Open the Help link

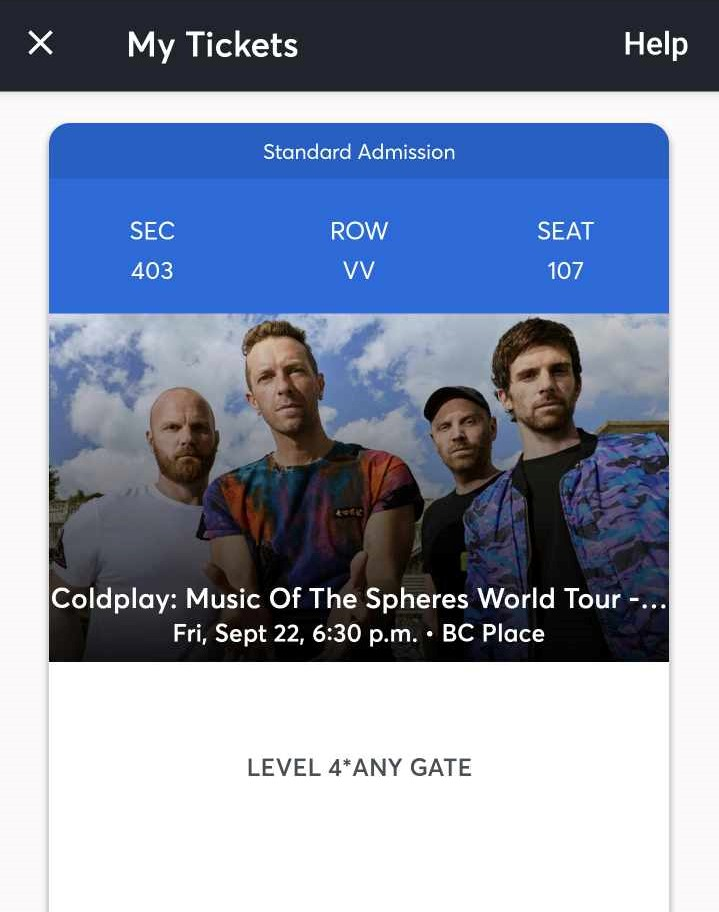[x=655, y=44]
